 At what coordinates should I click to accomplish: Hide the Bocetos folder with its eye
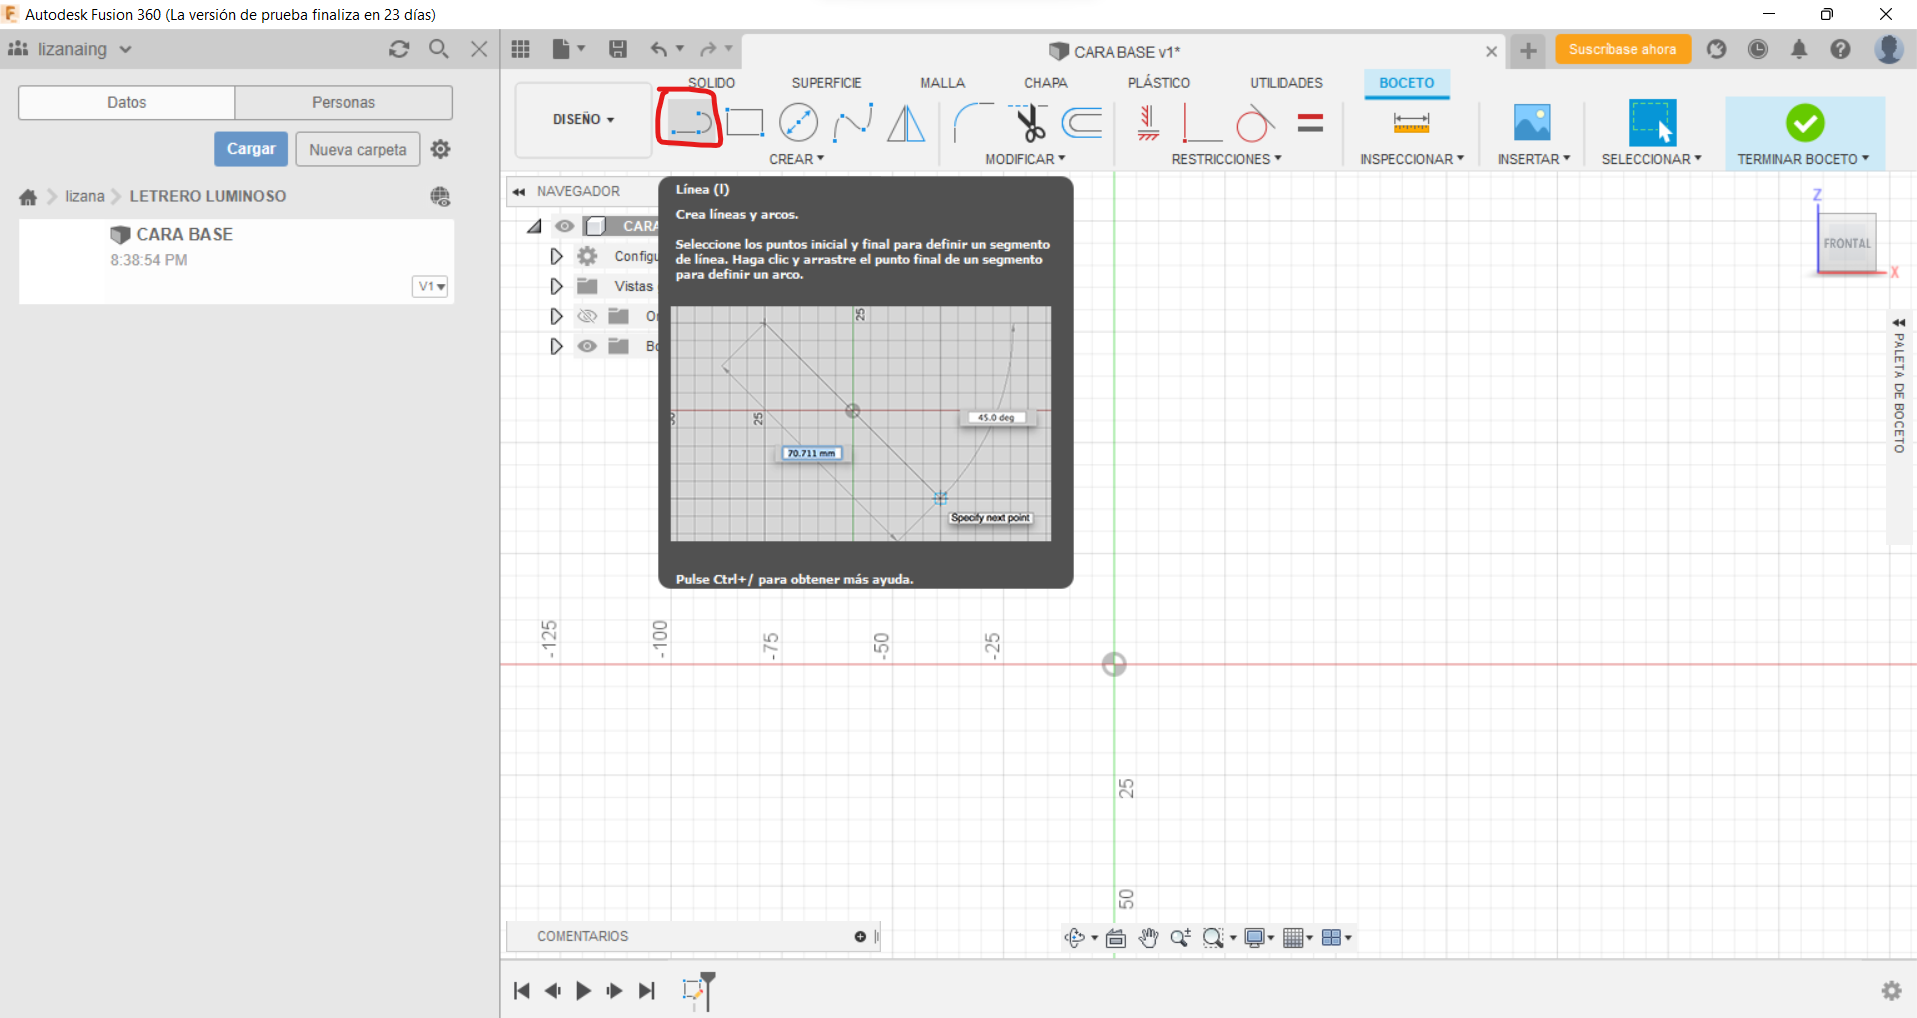pyautogui.click(x=587, y=346)
